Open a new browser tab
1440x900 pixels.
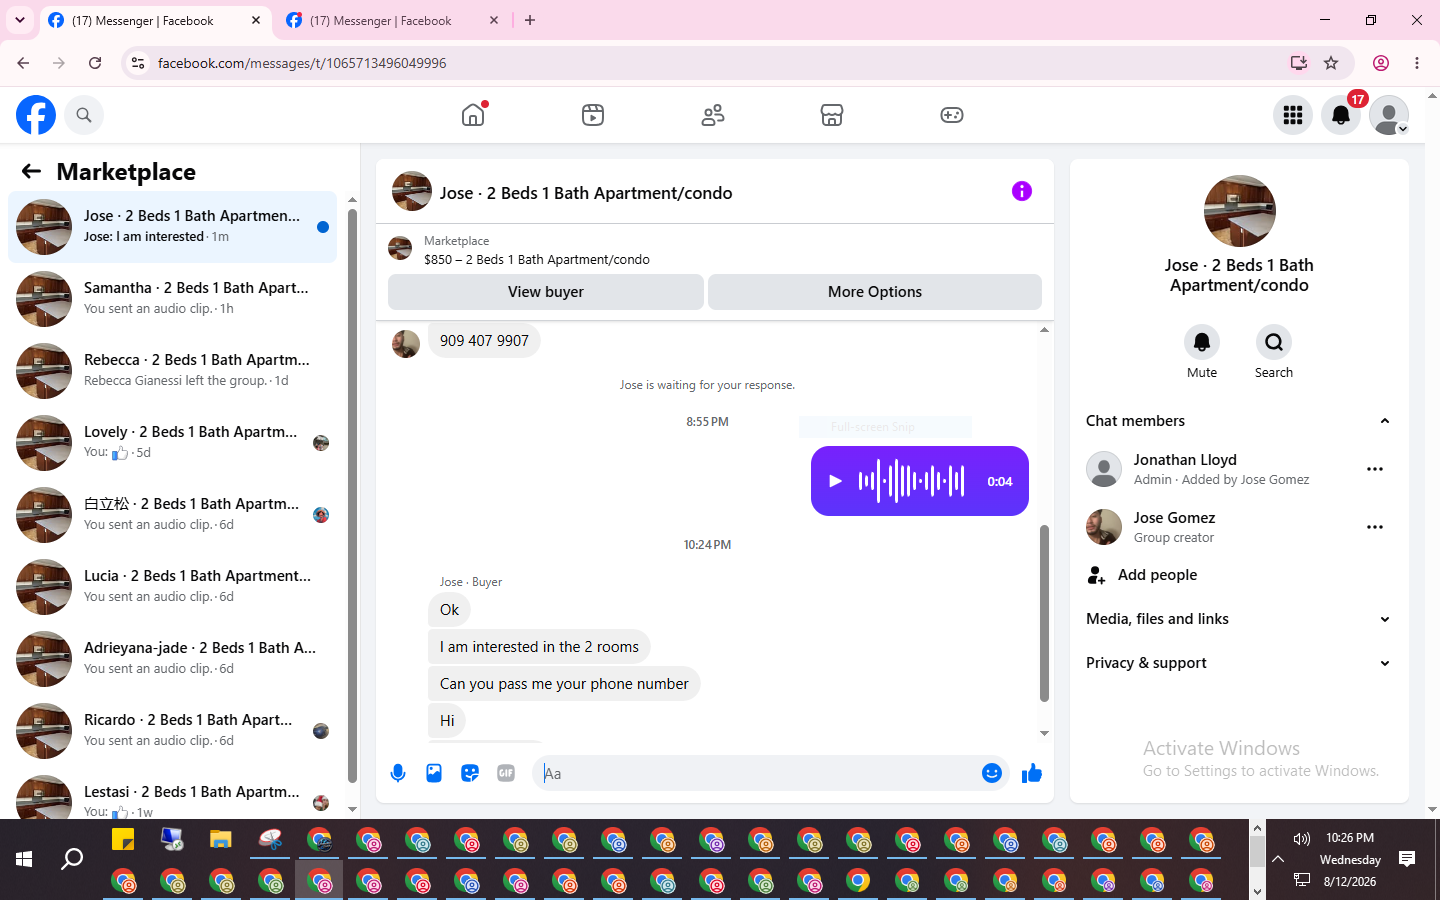coord(530,20)
